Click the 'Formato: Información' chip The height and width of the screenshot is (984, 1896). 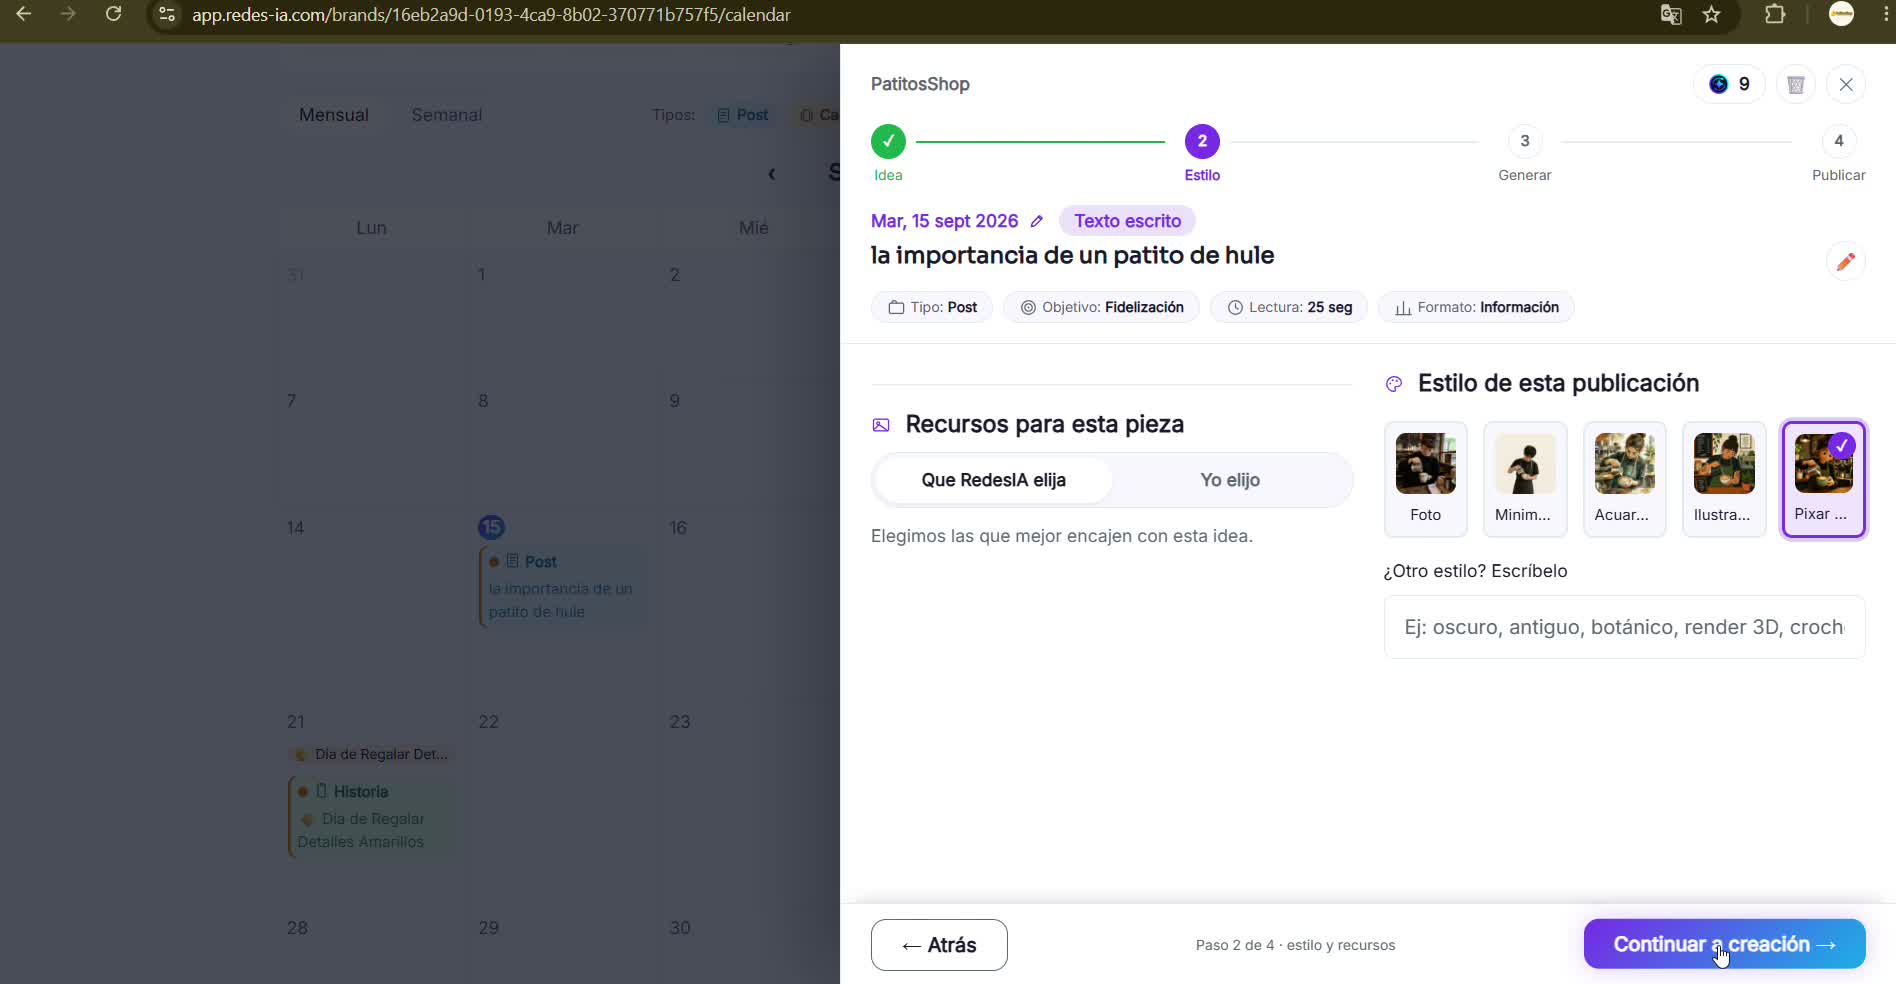pos(1476,307)
